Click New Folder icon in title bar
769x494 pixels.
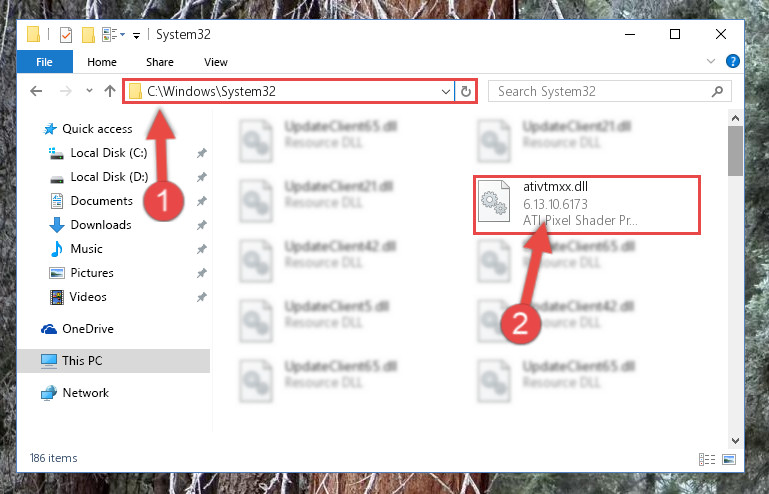coord(88,35)
